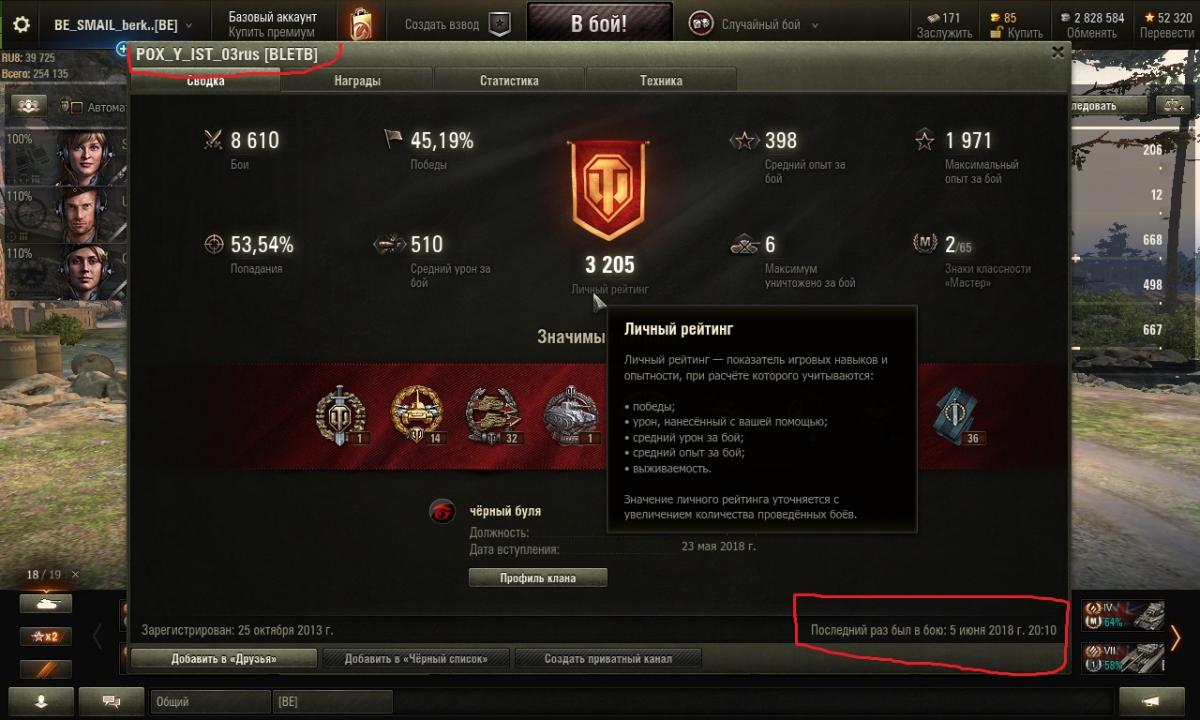Screen dimensions: 1200x720
Task: Click the clan emblem чёрный буля
Action: click(441, 511)
